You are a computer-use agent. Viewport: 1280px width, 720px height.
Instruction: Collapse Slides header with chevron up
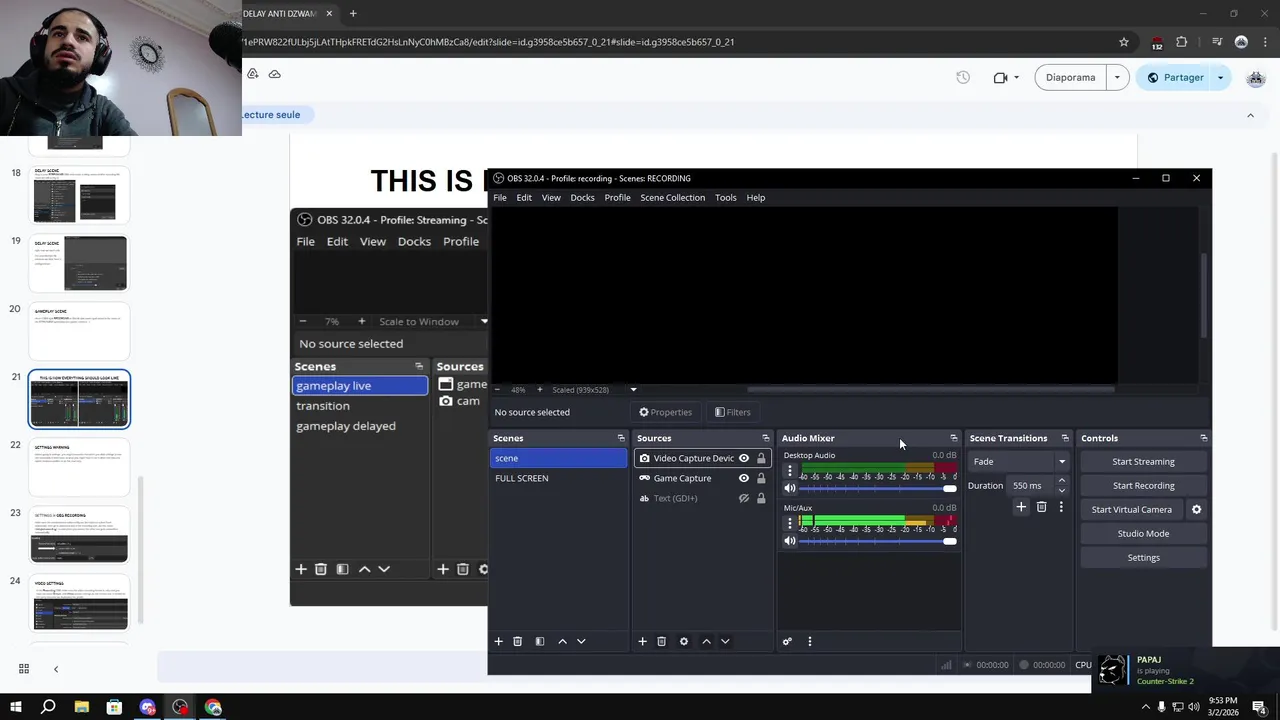pos(1250,115)
